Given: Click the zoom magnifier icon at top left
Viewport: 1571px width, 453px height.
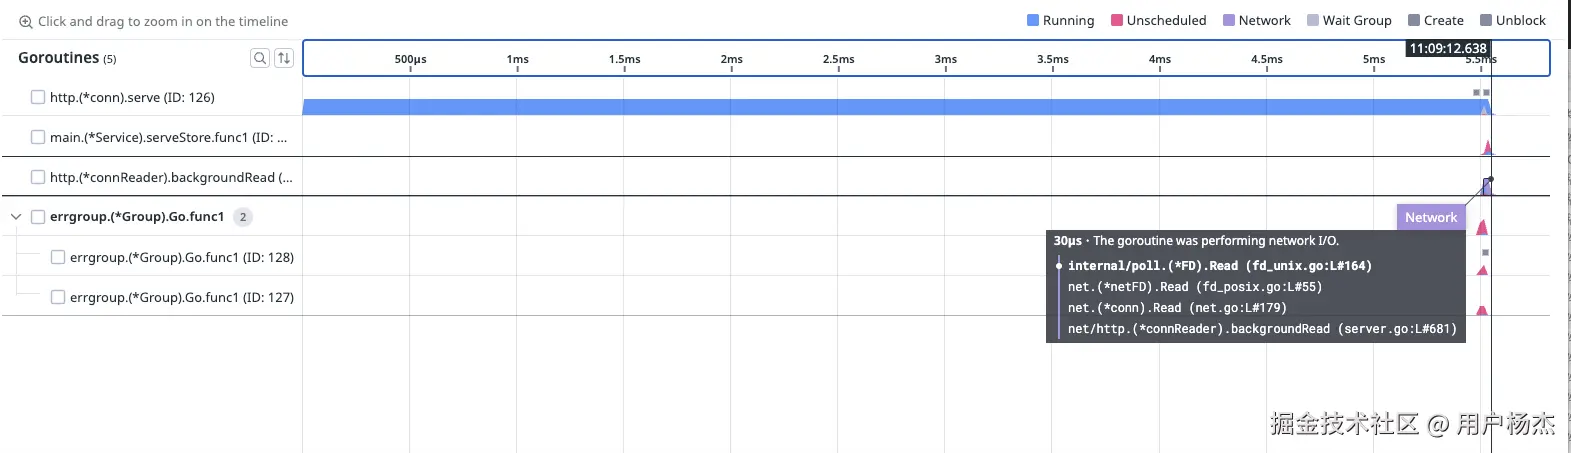Looking at the screenshot, I should point(26,21).
